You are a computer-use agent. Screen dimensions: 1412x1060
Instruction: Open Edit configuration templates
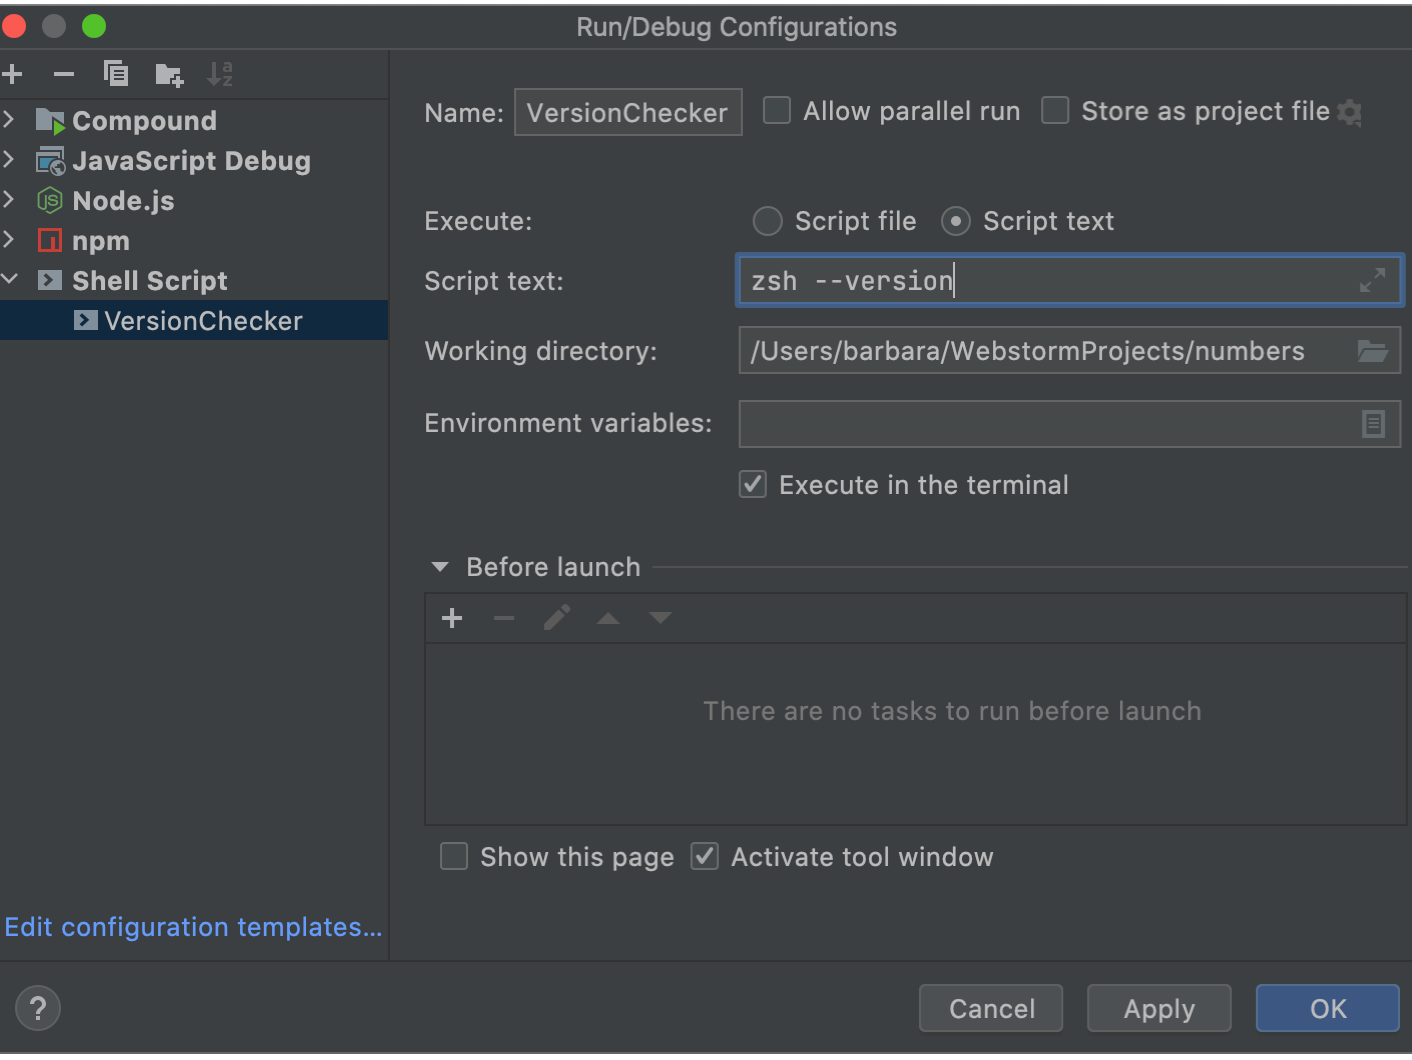193,927
